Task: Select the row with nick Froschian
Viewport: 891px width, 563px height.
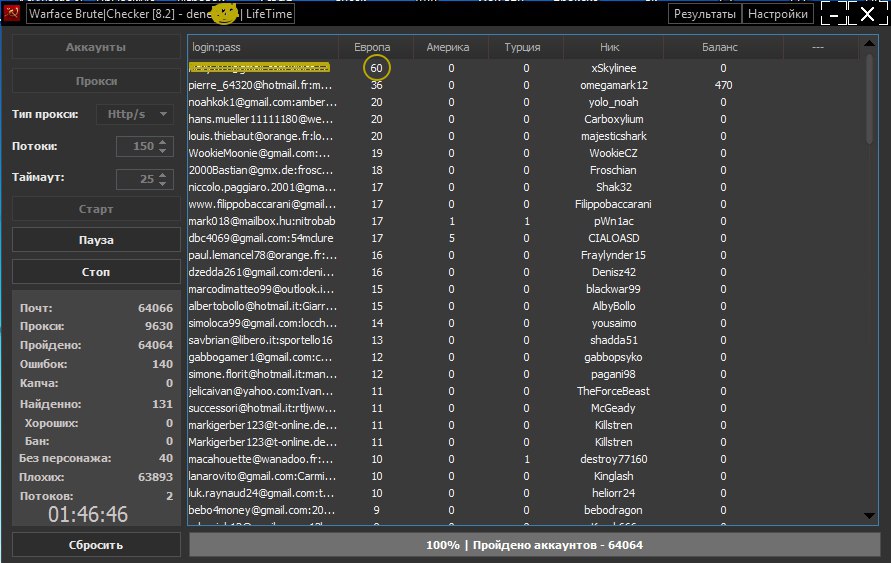Action: coord(523,170)
